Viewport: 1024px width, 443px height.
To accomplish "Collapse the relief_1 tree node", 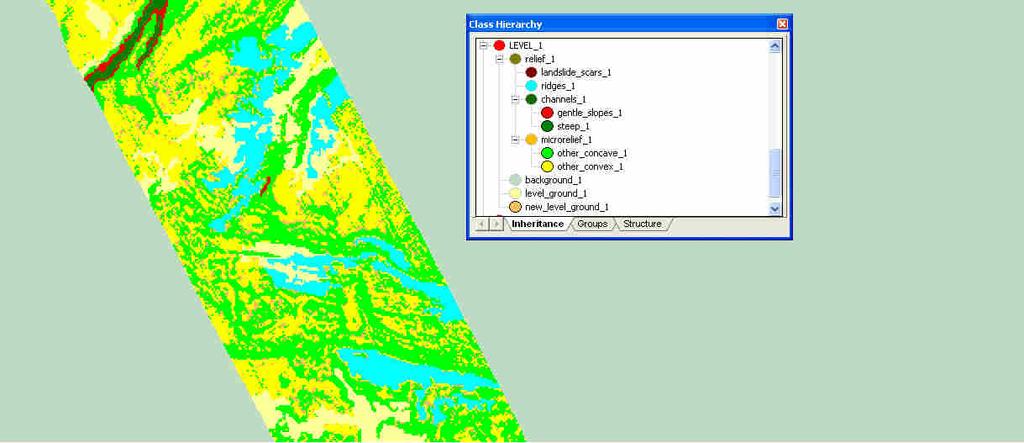I will 500,59.
